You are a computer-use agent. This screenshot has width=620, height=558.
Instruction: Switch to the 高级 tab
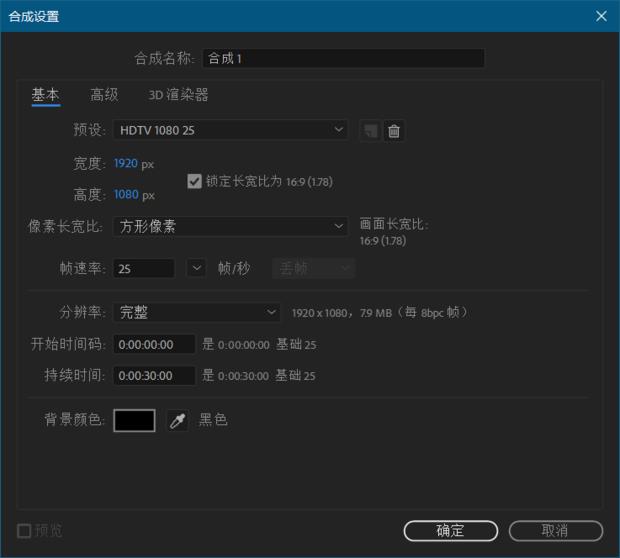pos(104,95)
